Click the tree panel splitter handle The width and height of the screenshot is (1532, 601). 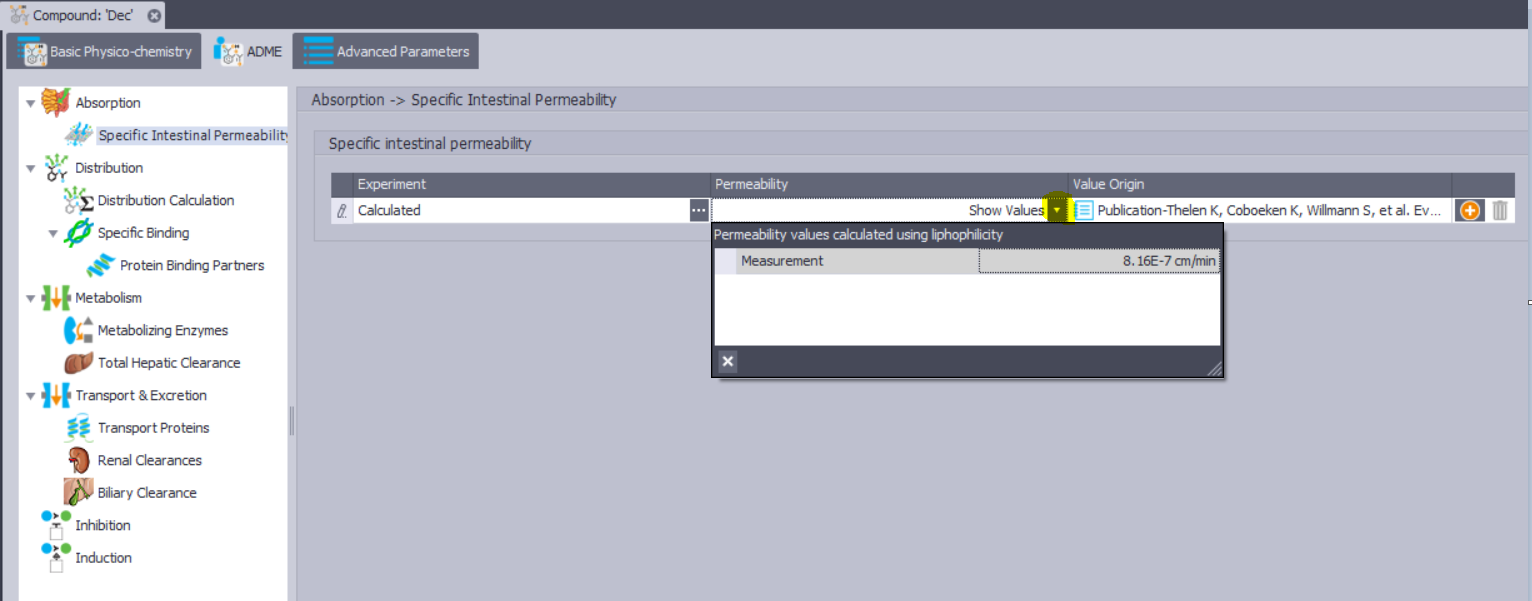click(x=292, y=421)
